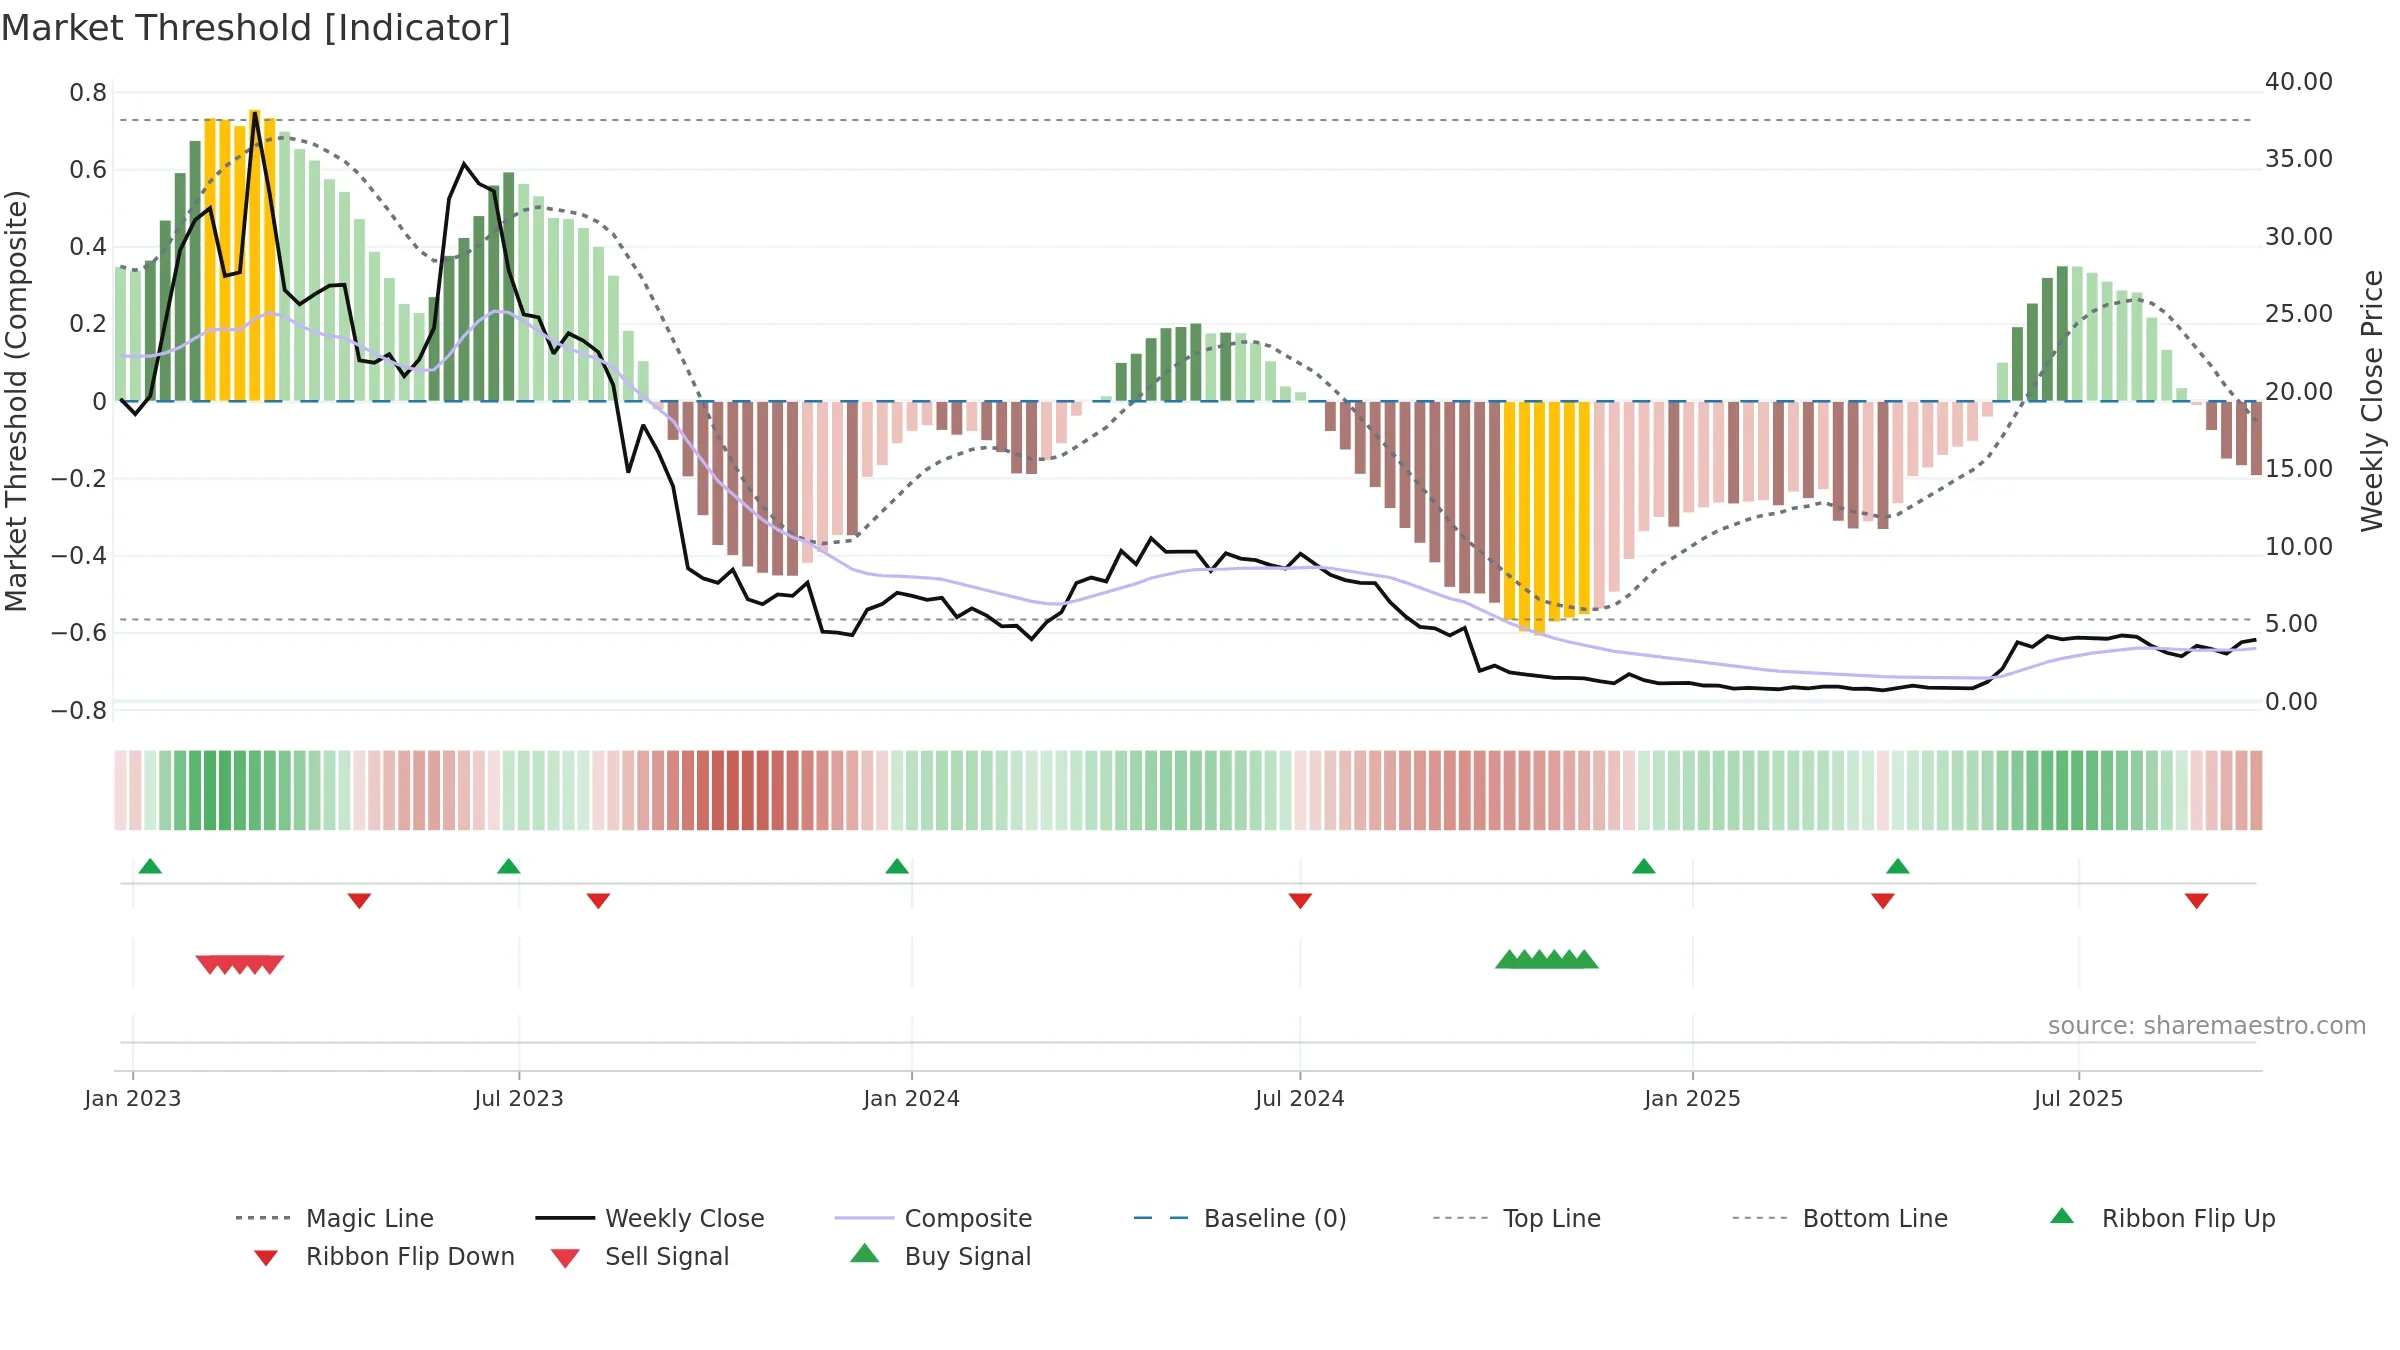Click the red Sell Signal legend triangle icon
The width and height of the screenshot is (2400, 1350).
565,1258
